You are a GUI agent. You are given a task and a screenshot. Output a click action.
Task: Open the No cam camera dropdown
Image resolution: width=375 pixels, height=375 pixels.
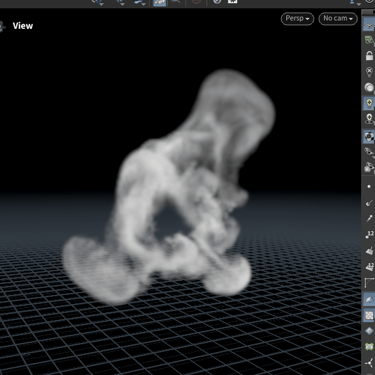[338, 18]
